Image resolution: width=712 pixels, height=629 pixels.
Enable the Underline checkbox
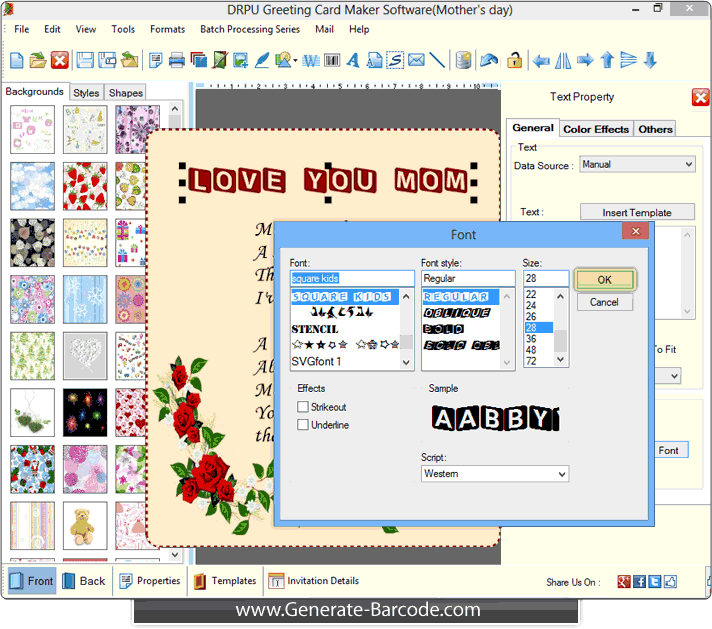coord(303,425)
